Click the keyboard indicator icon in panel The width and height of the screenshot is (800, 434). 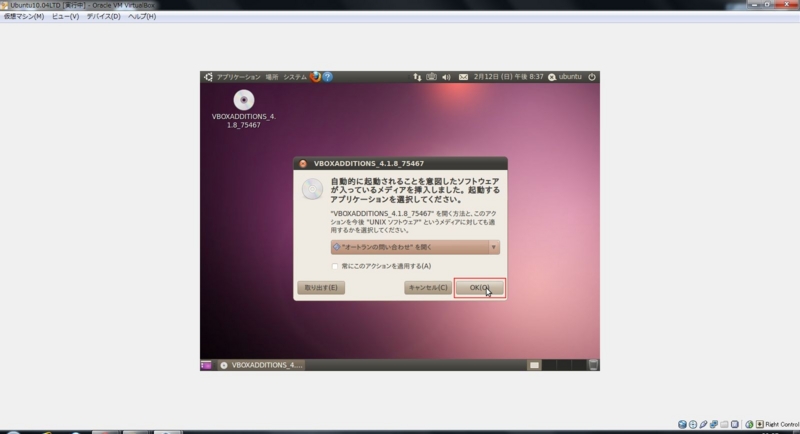(432, 77)
